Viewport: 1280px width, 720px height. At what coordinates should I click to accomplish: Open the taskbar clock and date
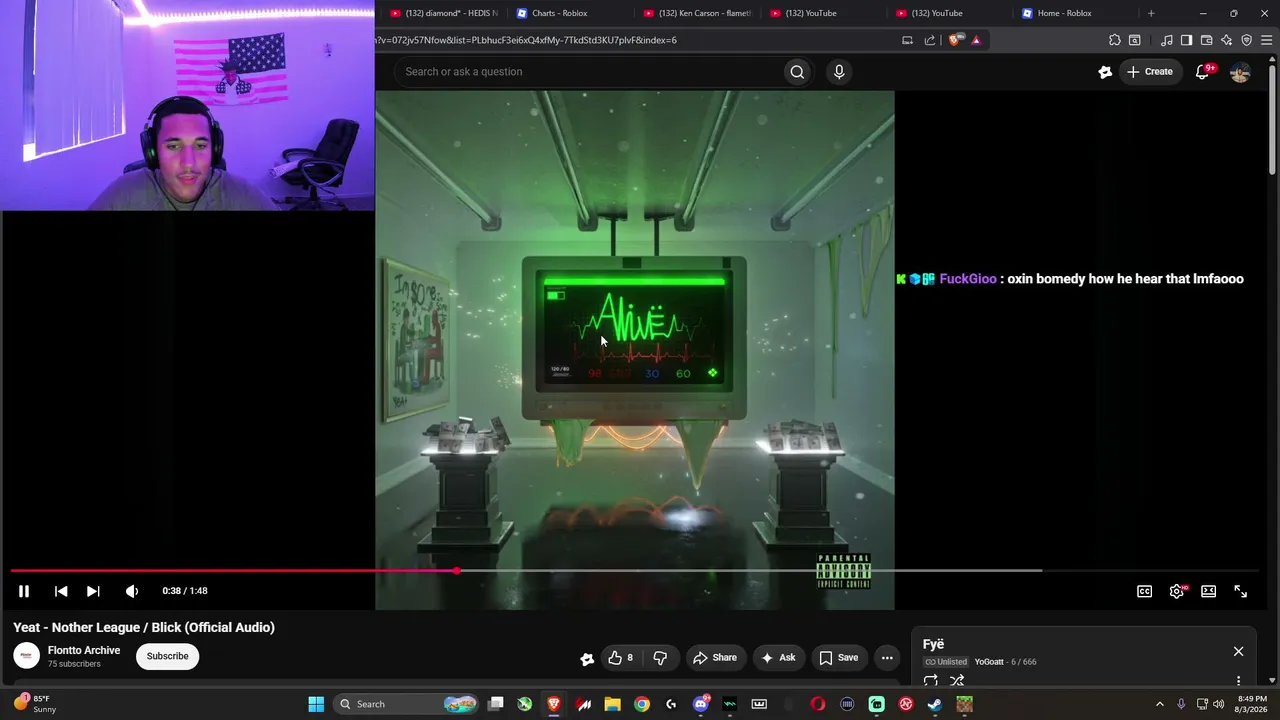tap(1251, 704)
